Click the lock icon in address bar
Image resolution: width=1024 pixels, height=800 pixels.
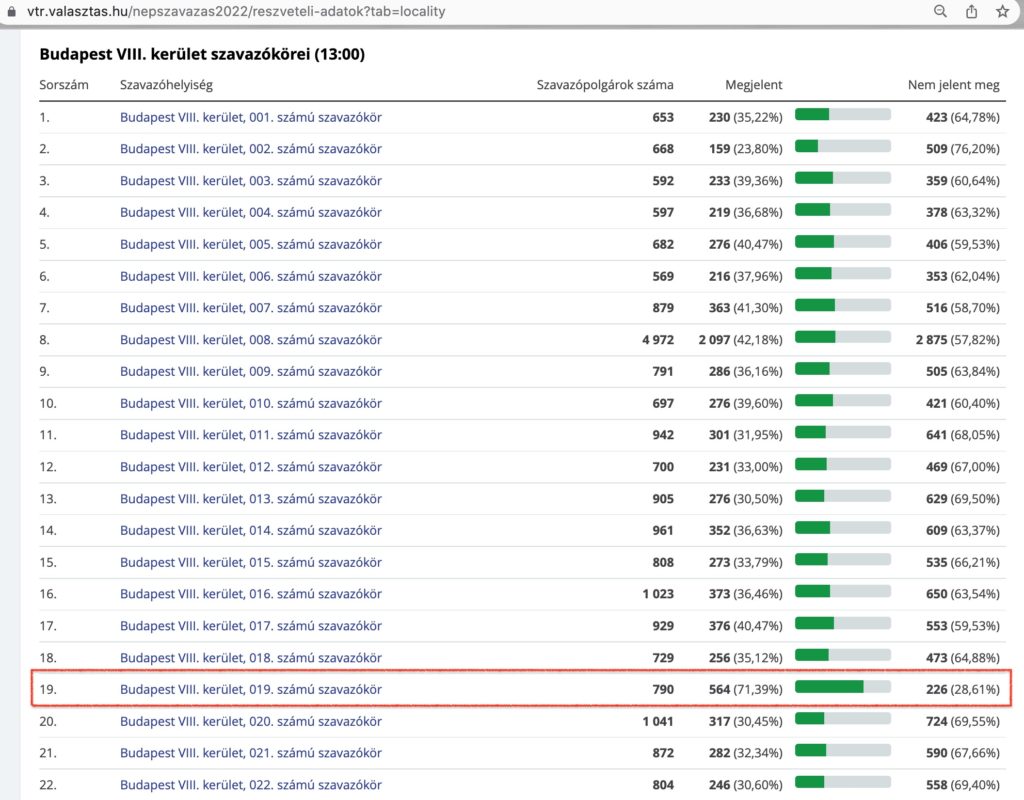tap(9, 12)
